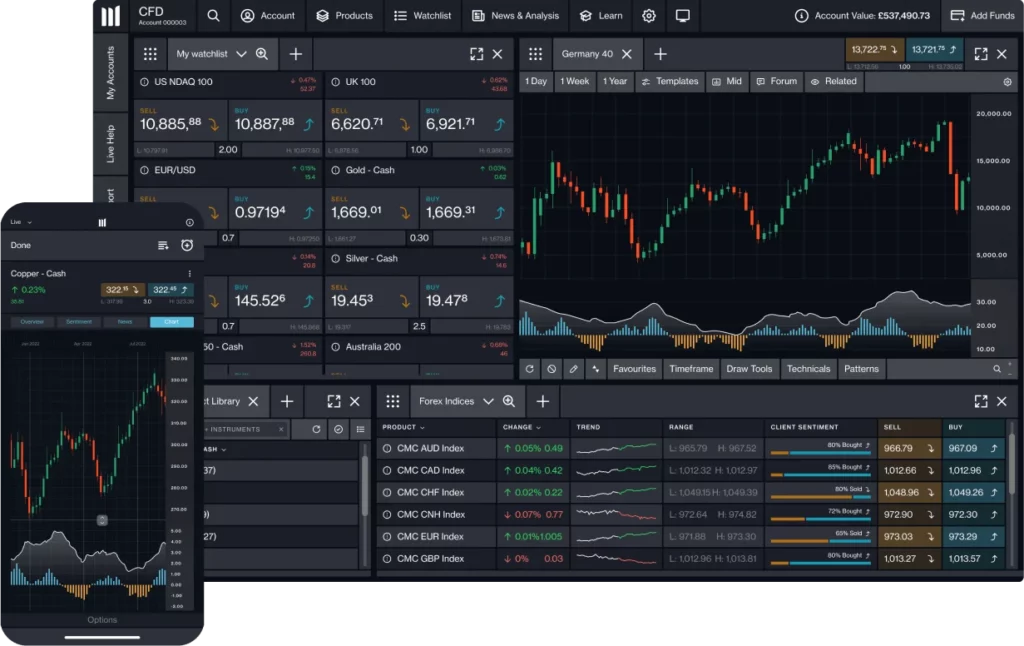1024x646 pixels.
Task: Open the platform settings gear
Action: pyautogui.click(x=648, y=16)
